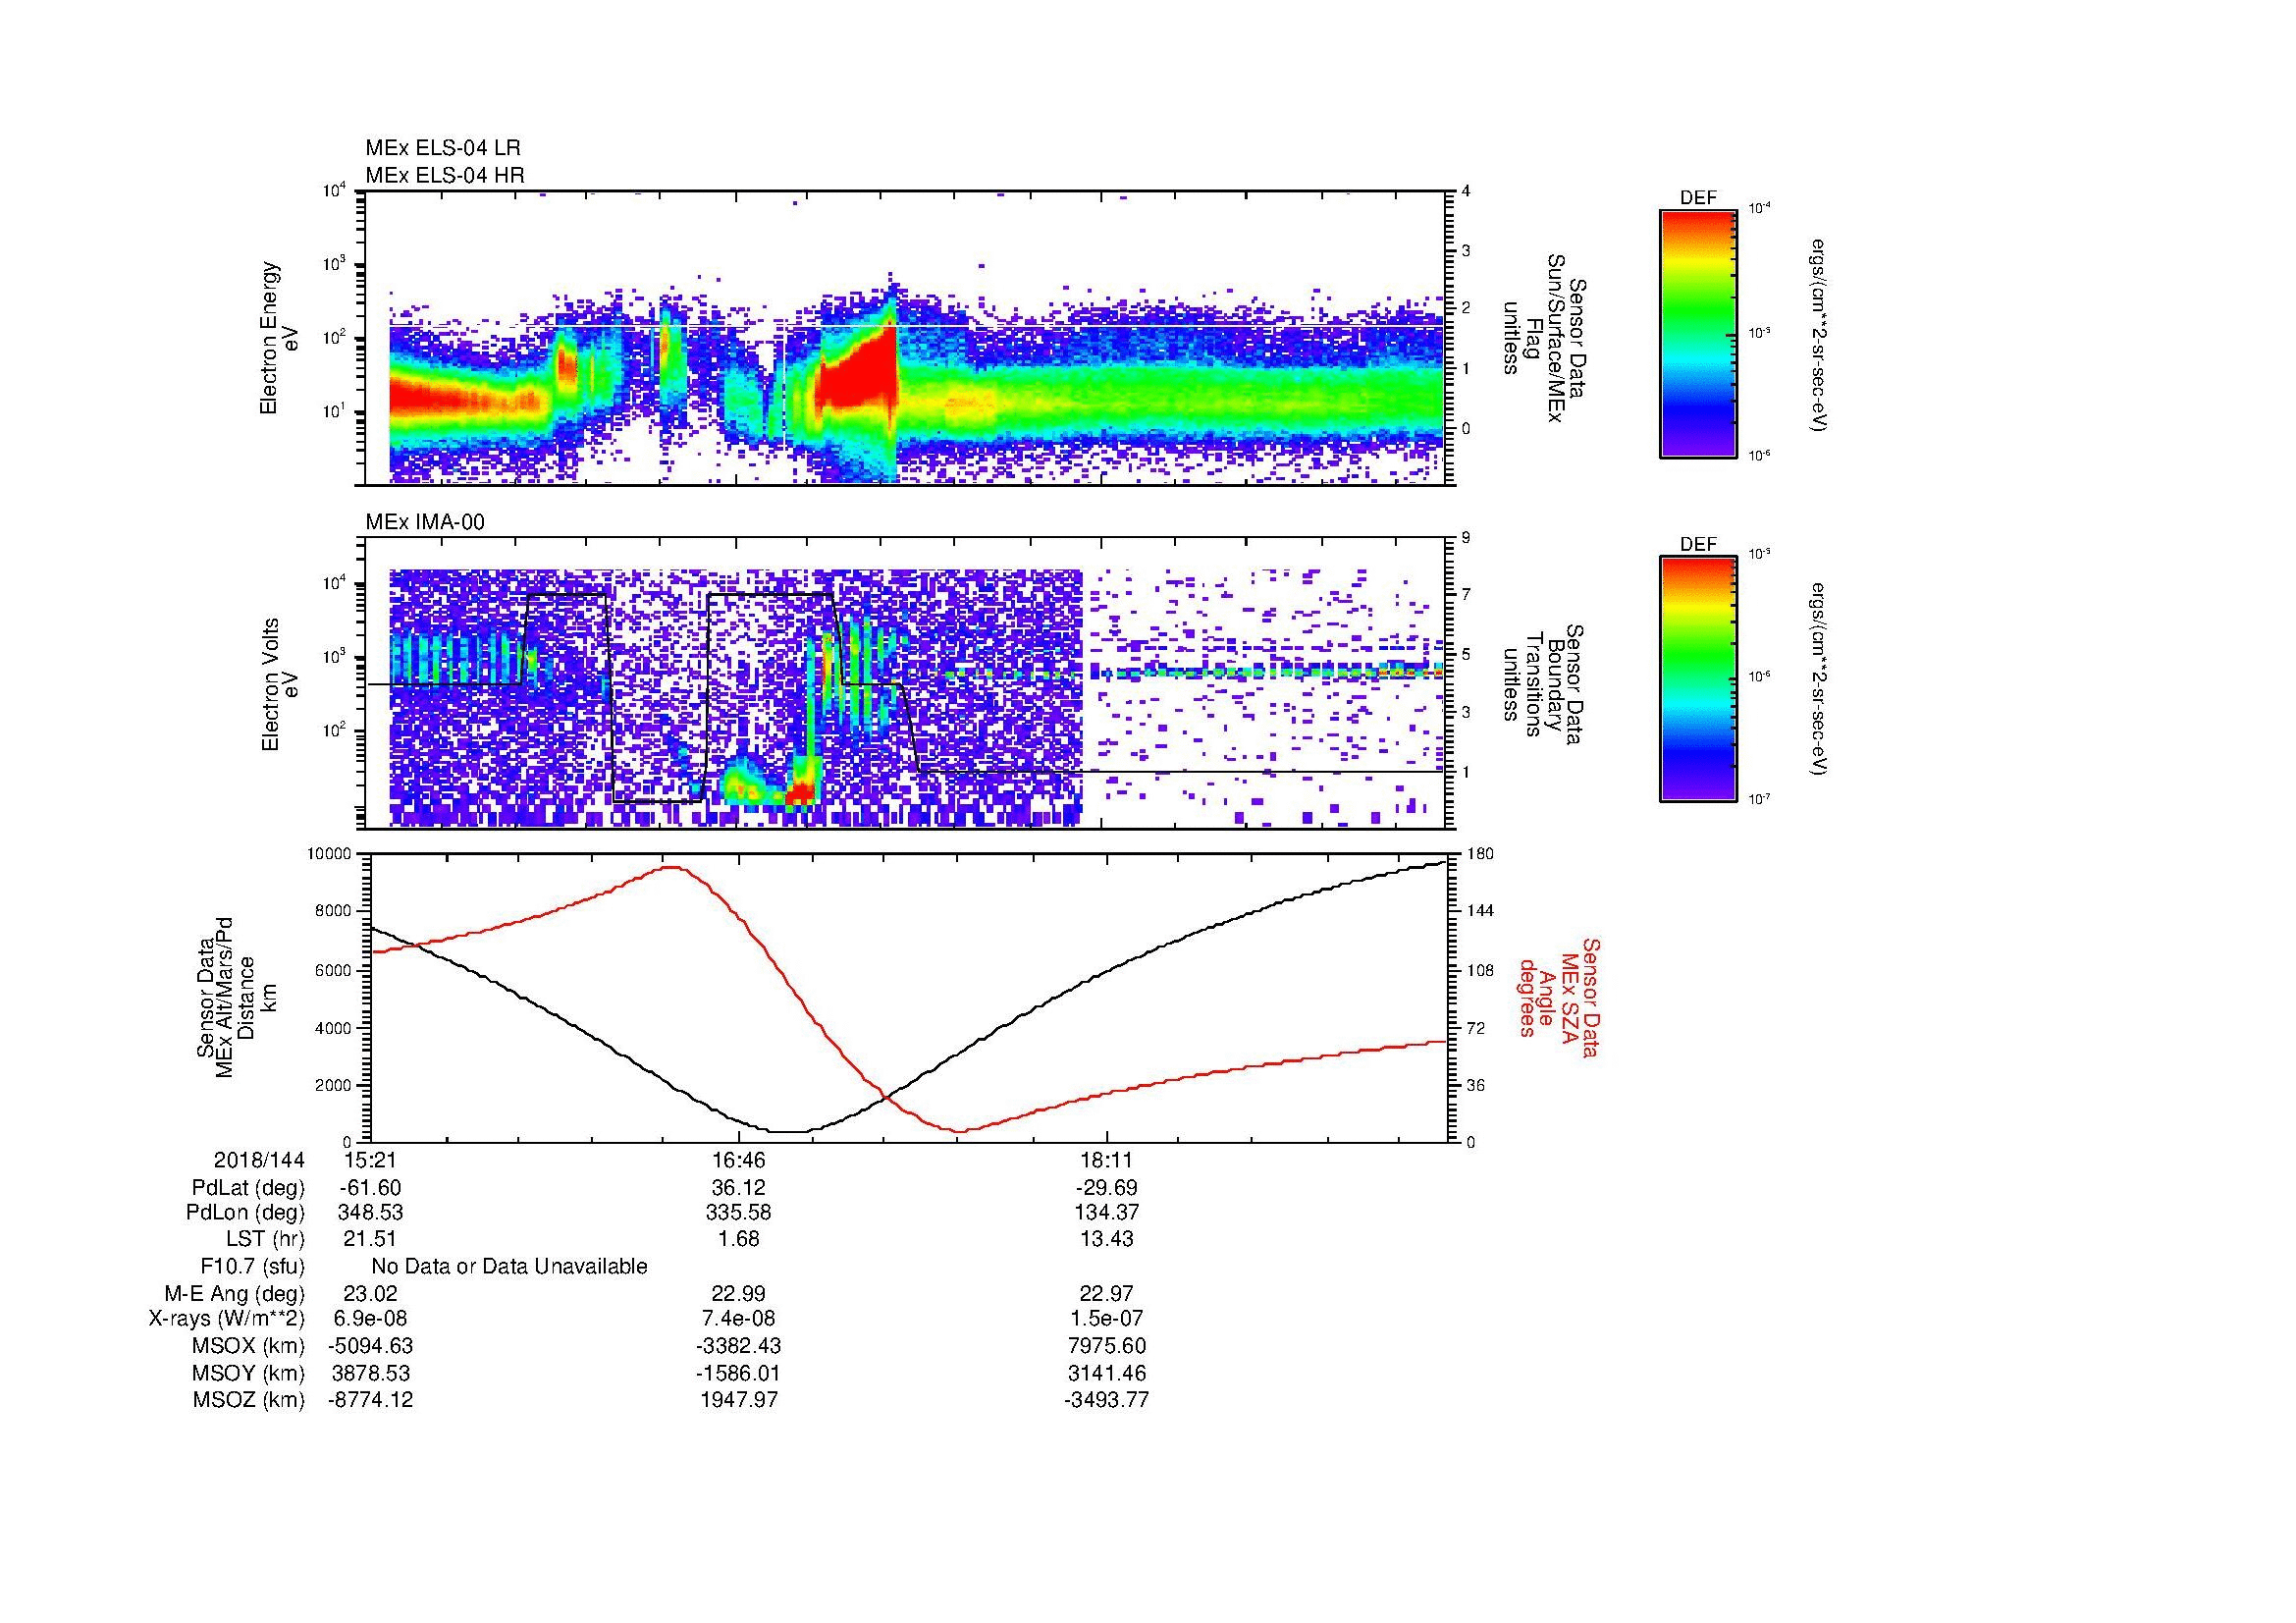Image resolution: width=2296 pixels, height=1623 pixels.
Task: Click the date label '2018/144'
Action: click(x=259, y=1160)
